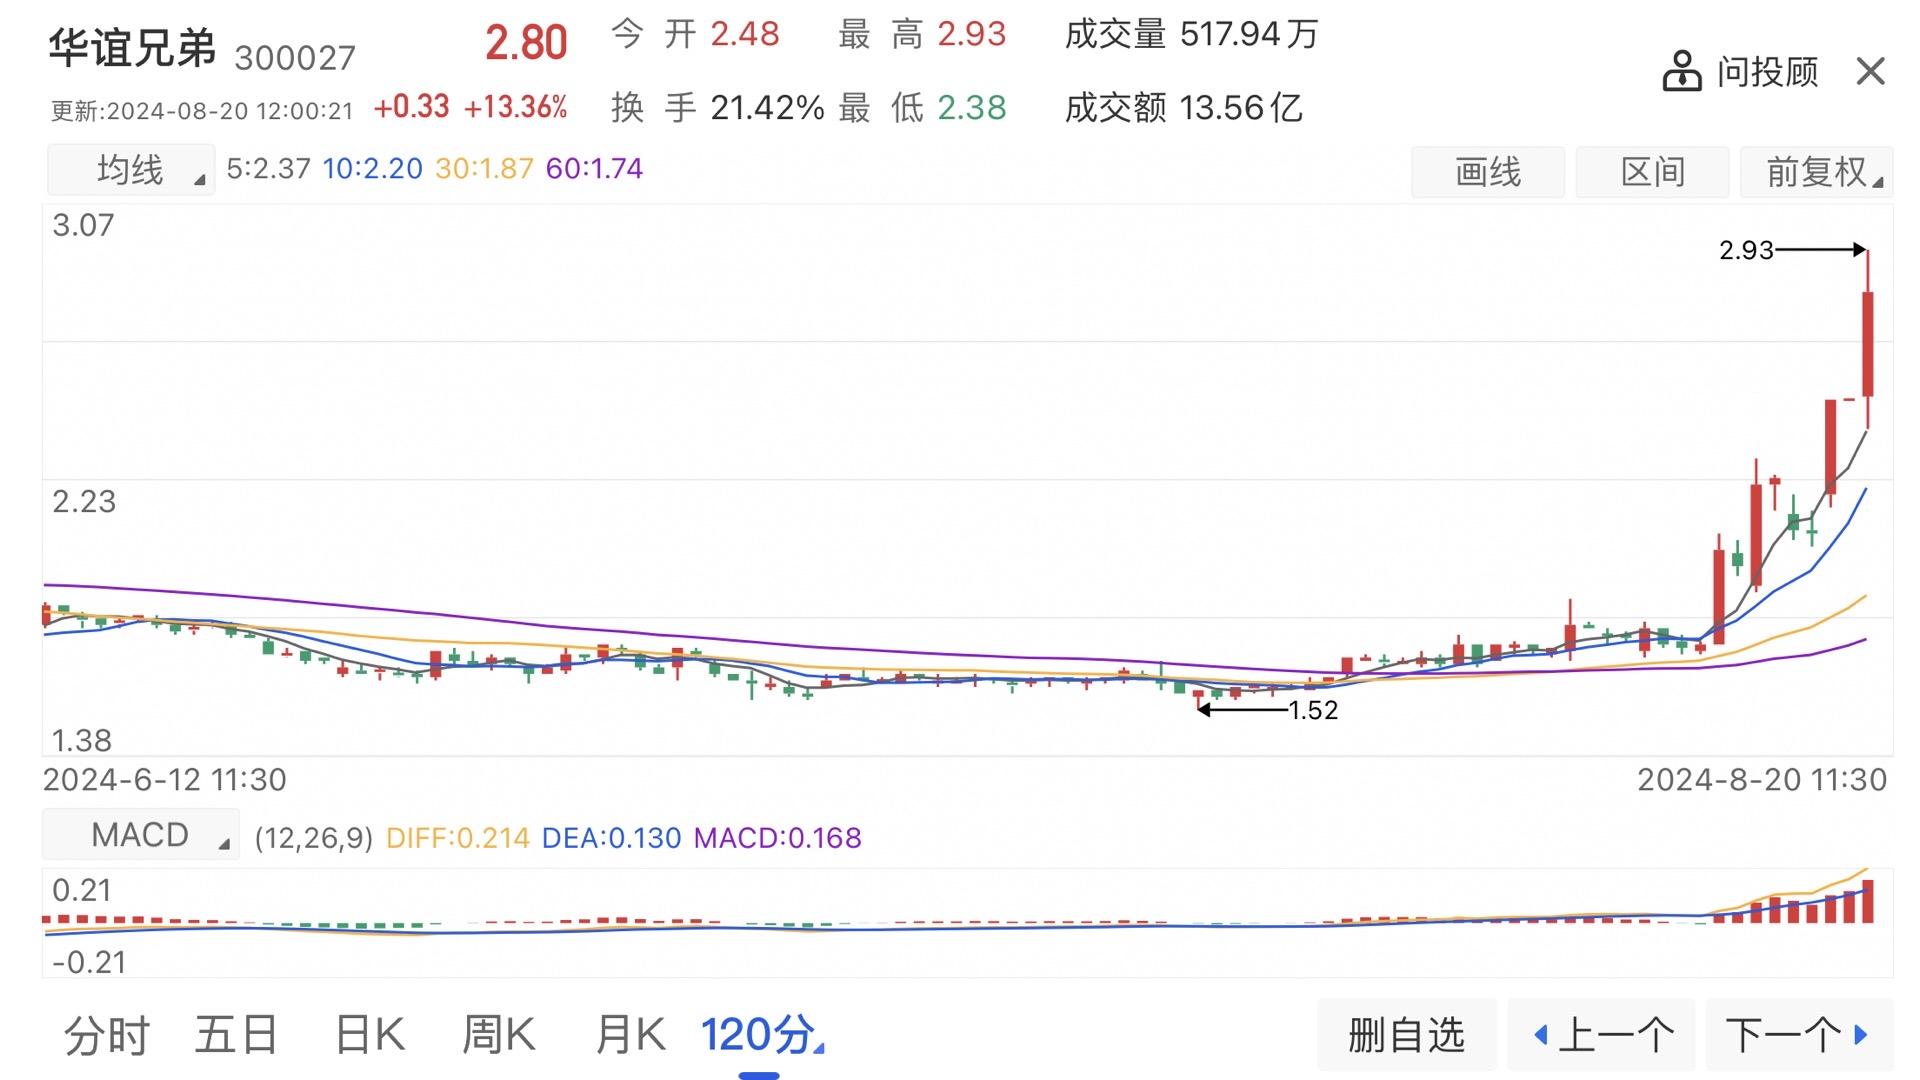Go to previous stock with 上一个
1920x1080 pixels.
pos(1602,1035)
